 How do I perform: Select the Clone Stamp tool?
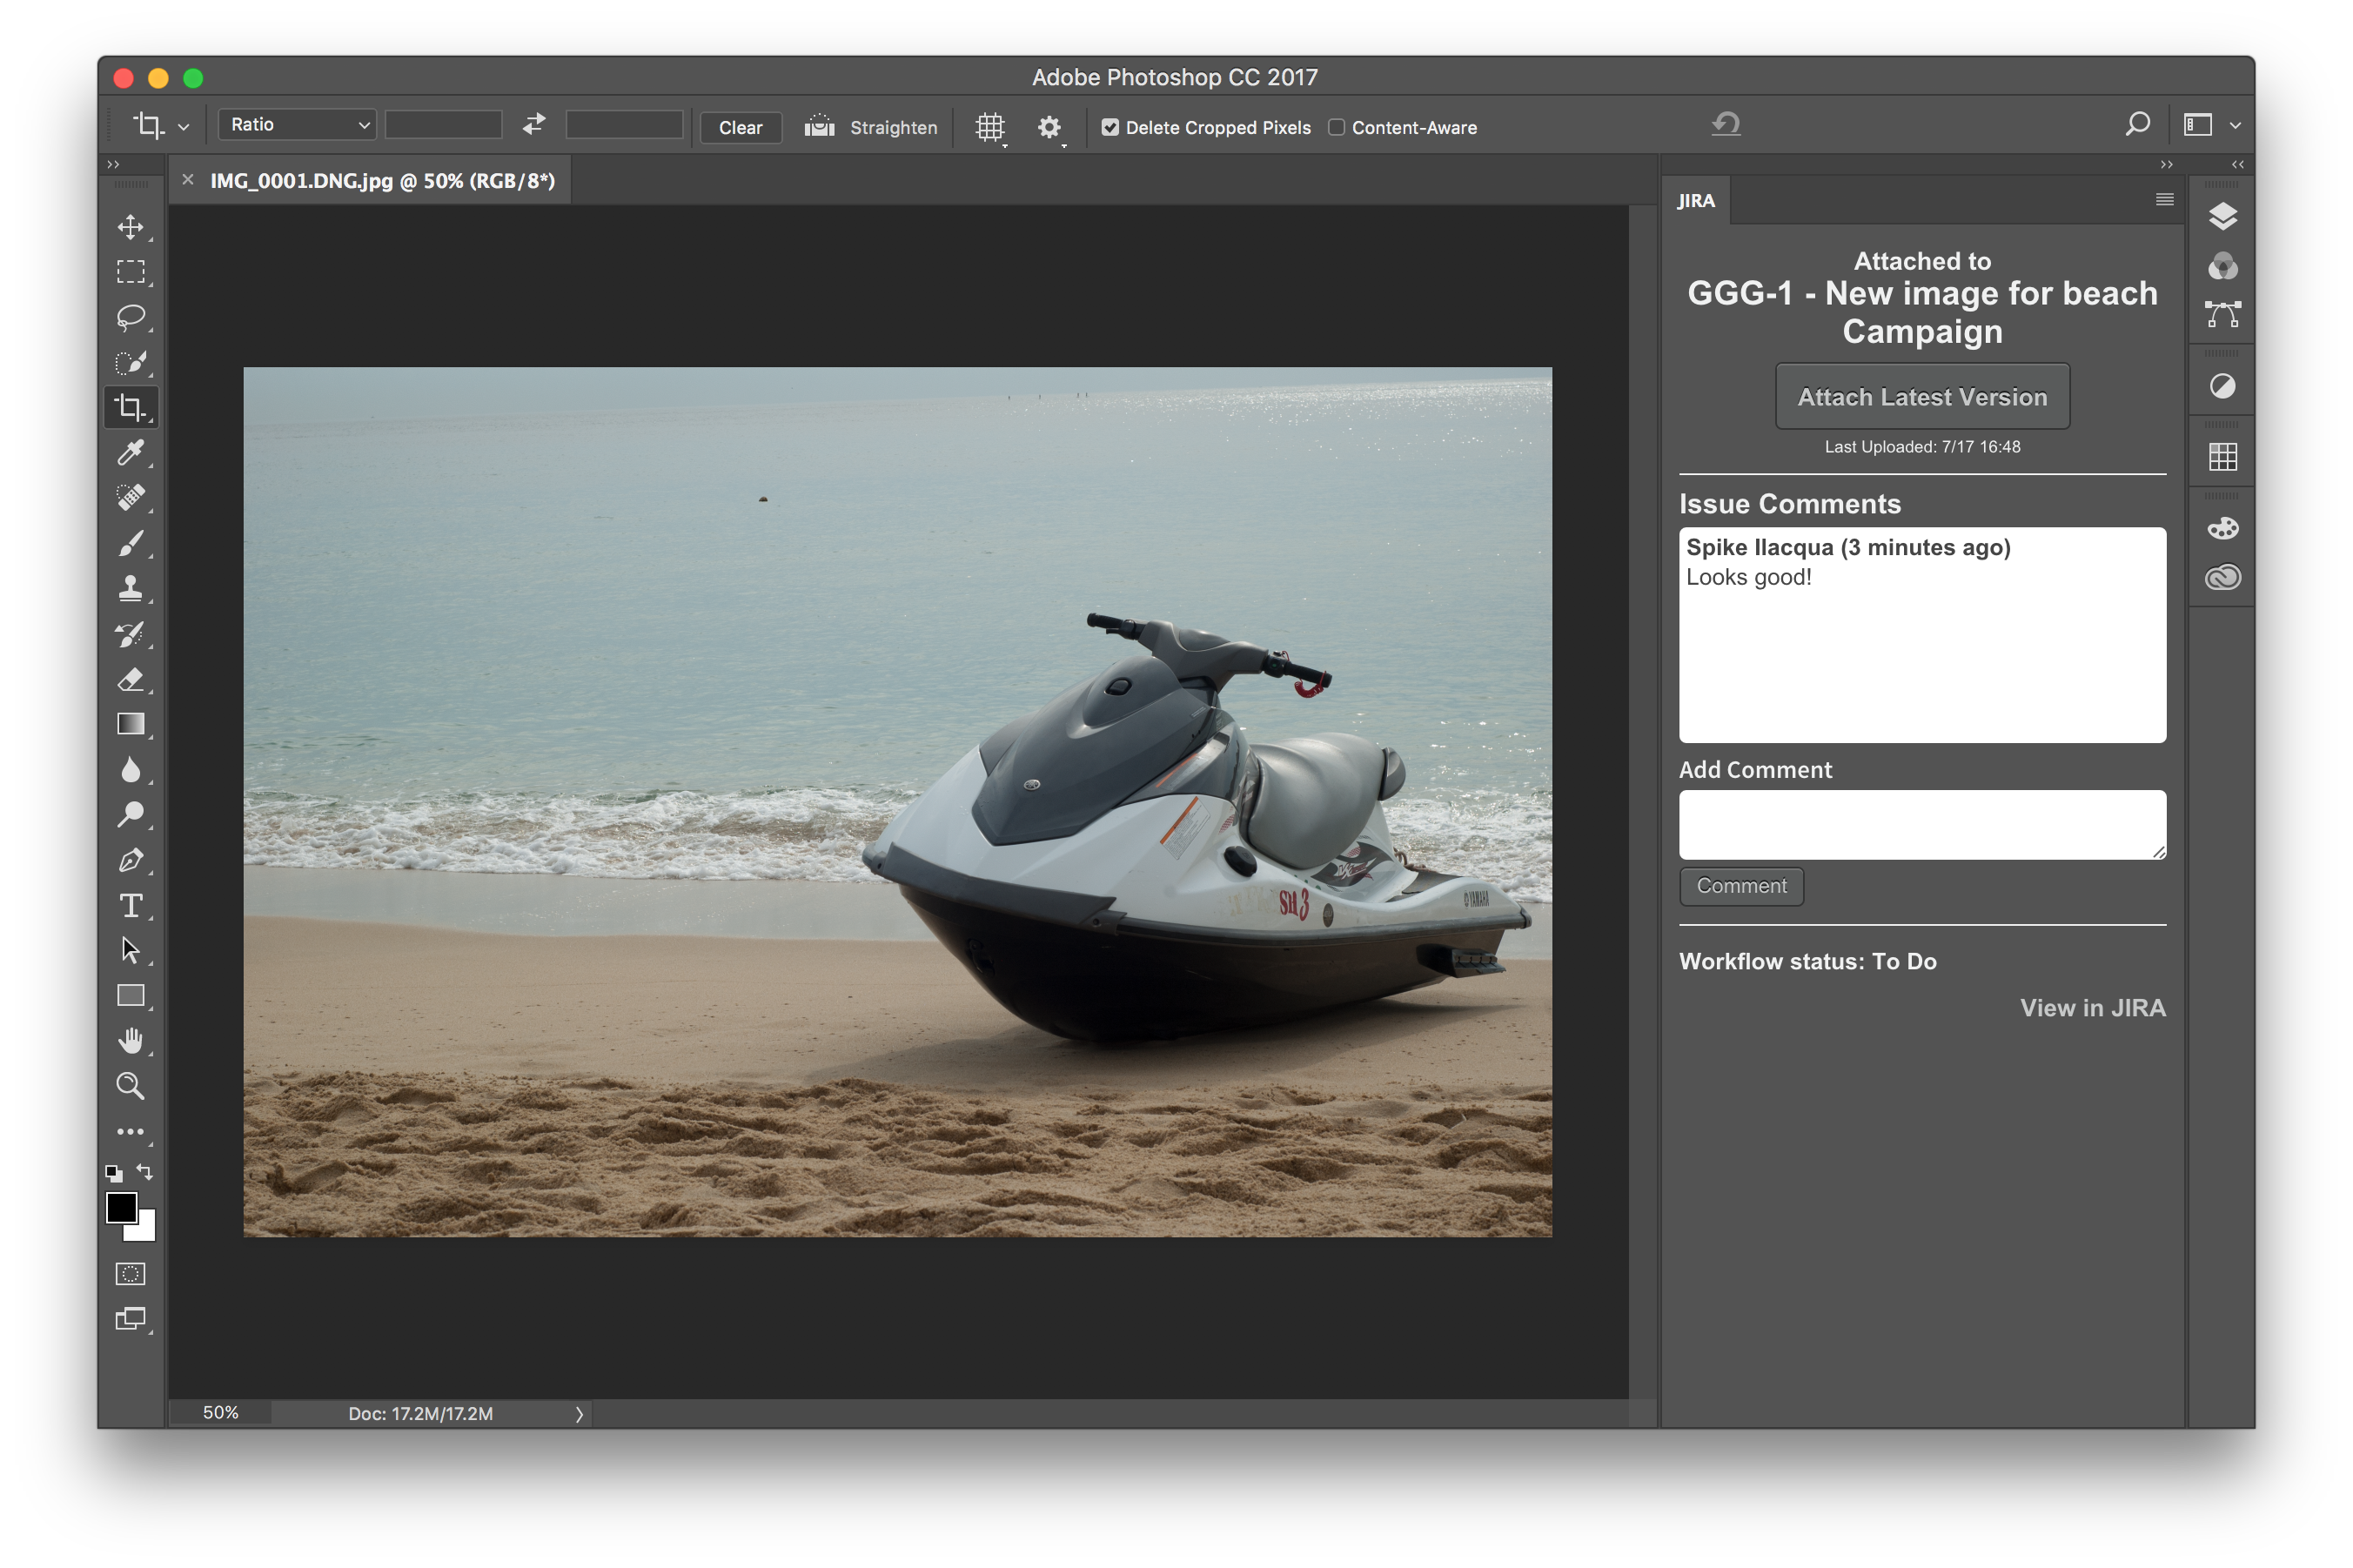[130, 588]
